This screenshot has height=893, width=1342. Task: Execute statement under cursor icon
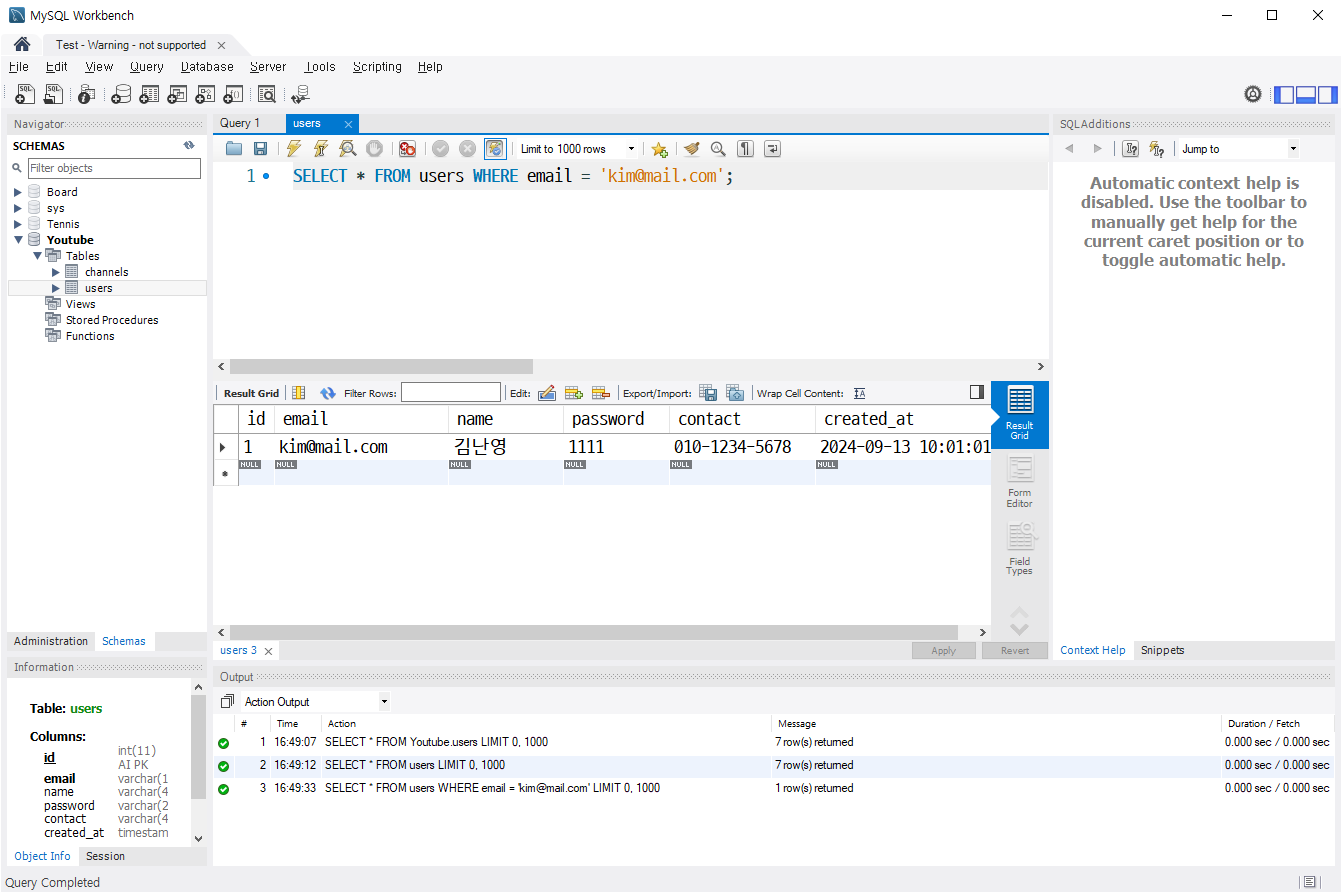coord(320,149)
